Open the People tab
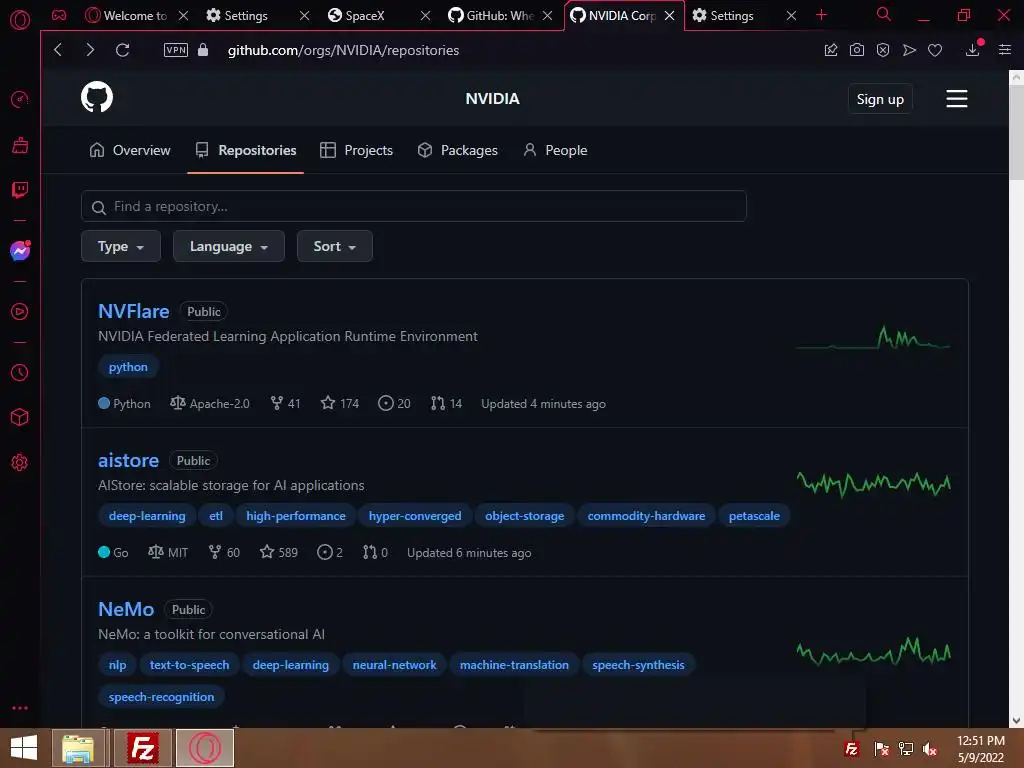The image size is (1024, 768). (555, 150)
